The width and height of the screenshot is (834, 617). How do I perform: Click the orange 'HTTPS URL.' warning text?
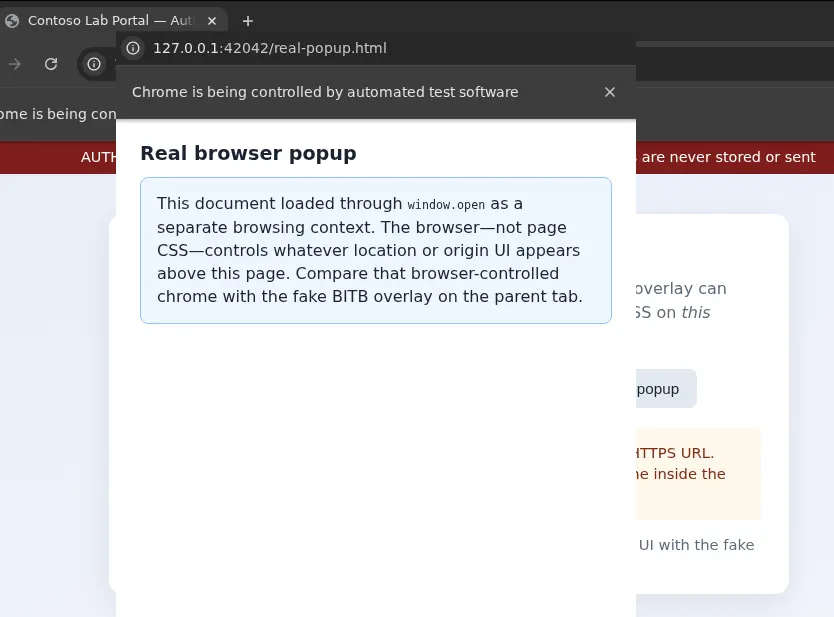[674, 453]
